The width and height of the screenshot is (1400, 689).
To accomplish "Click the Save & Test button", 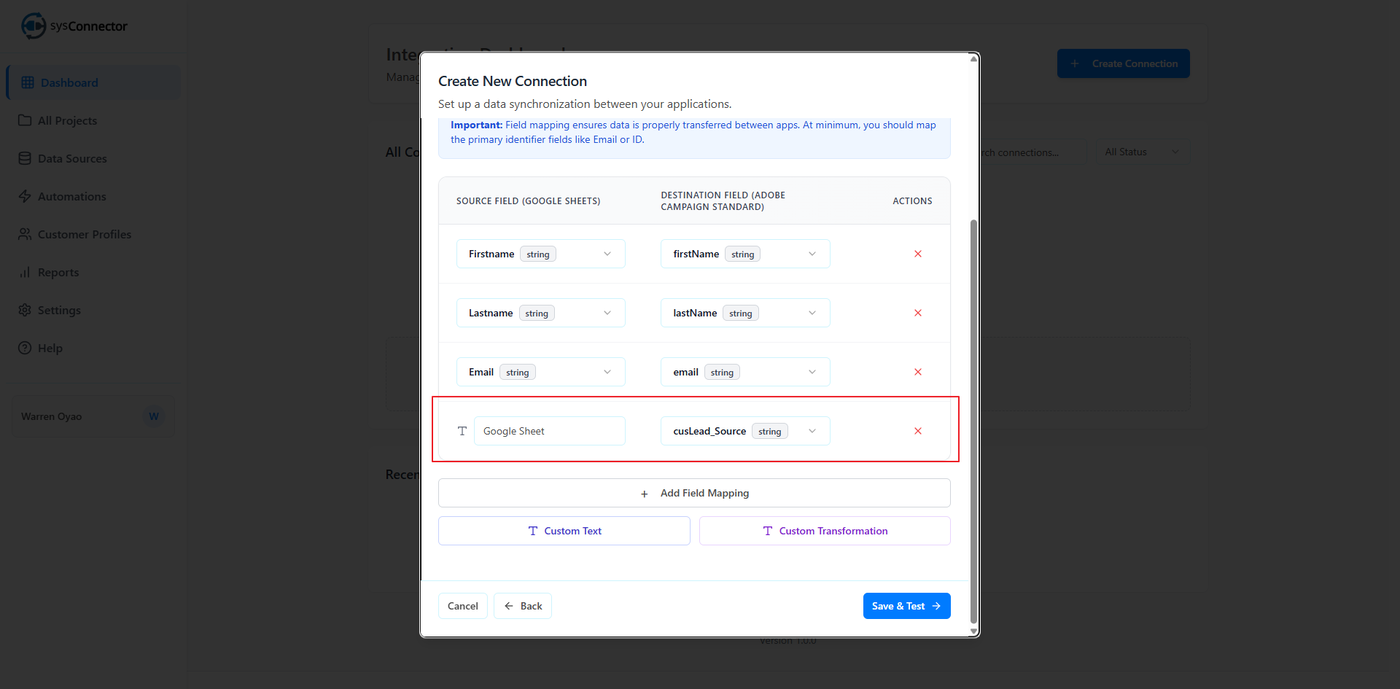I will click(906, 606).
